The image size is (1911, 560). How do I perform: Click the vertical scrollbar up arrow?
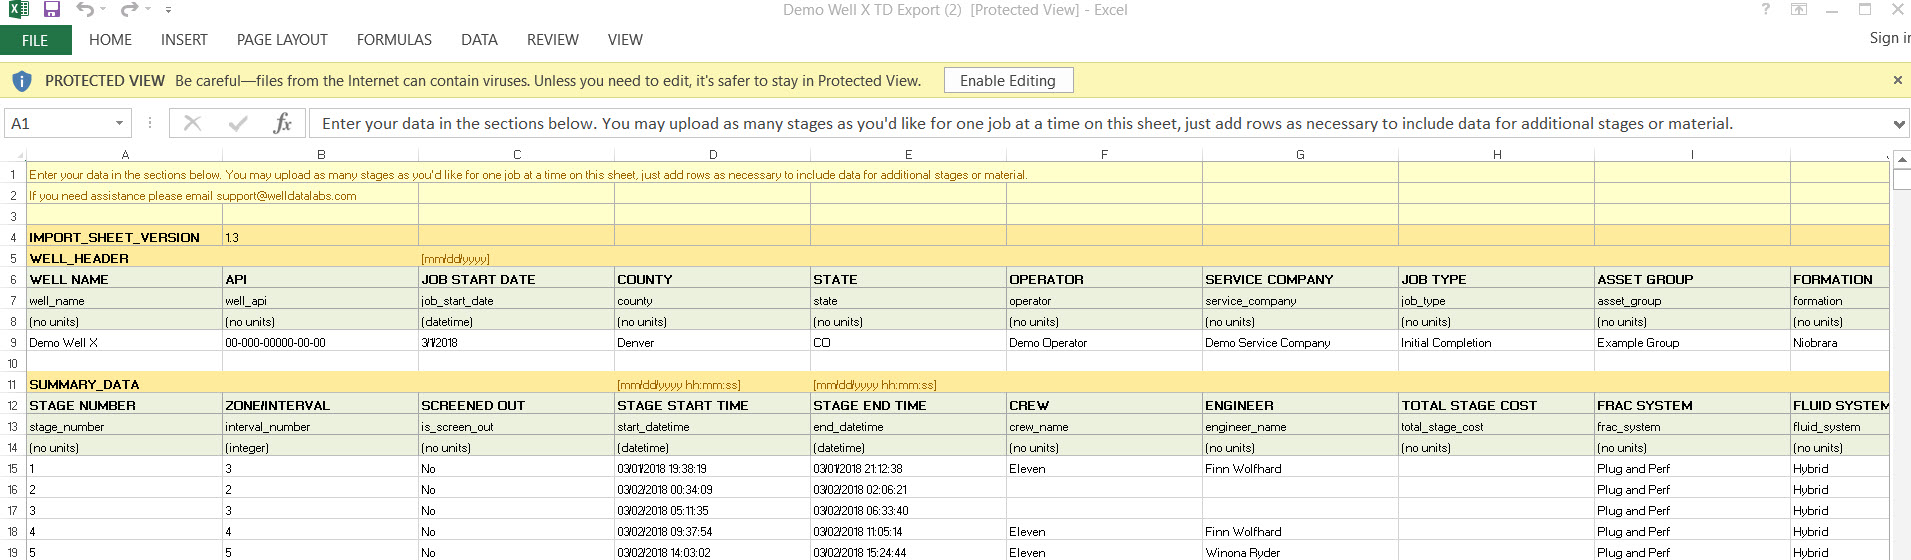[x=1902, y=159]
